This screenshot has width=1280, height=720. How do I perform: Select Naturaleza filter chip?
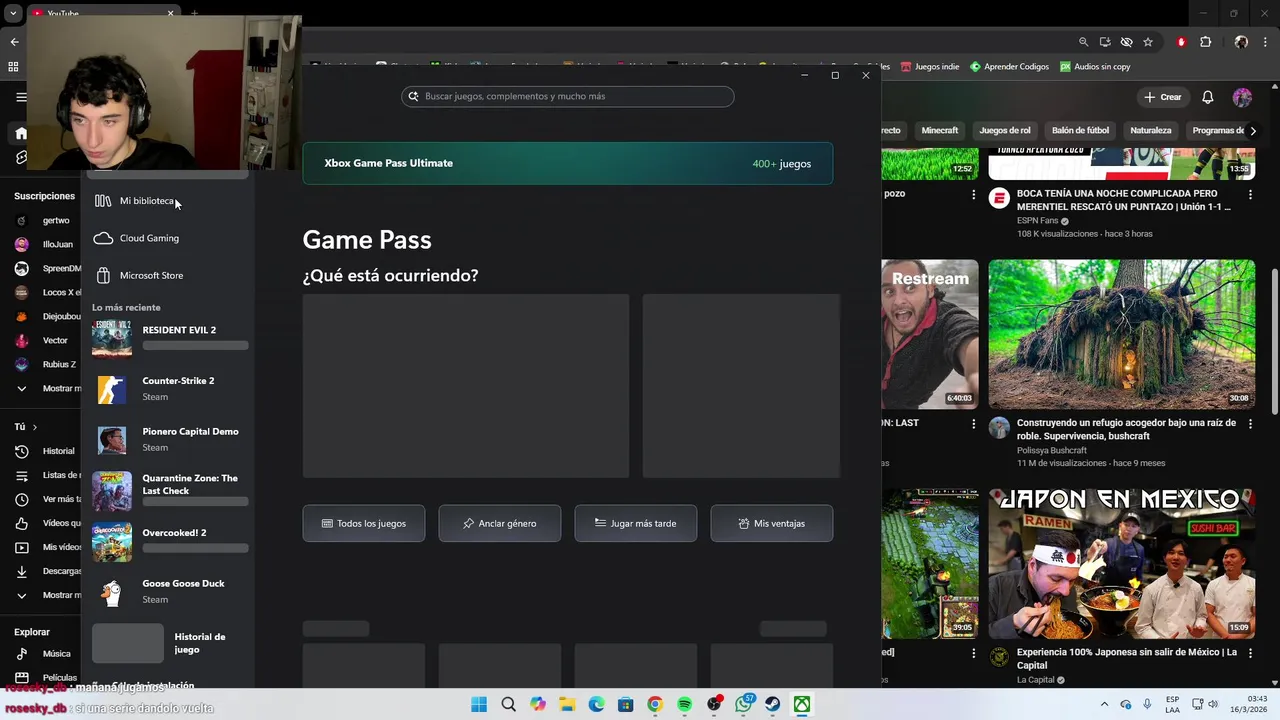coord(1151,130)
